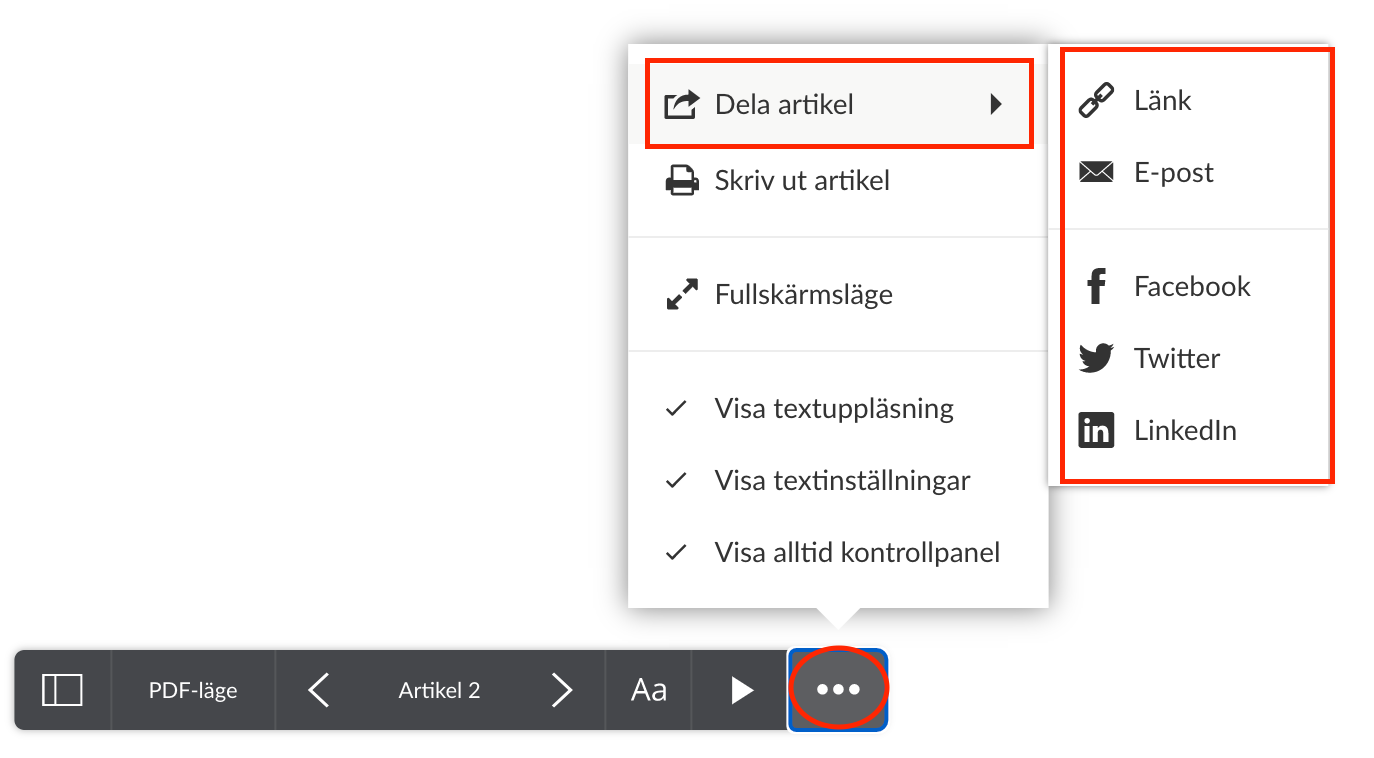
Task: Click the printer icon
Action: point(682,181)
